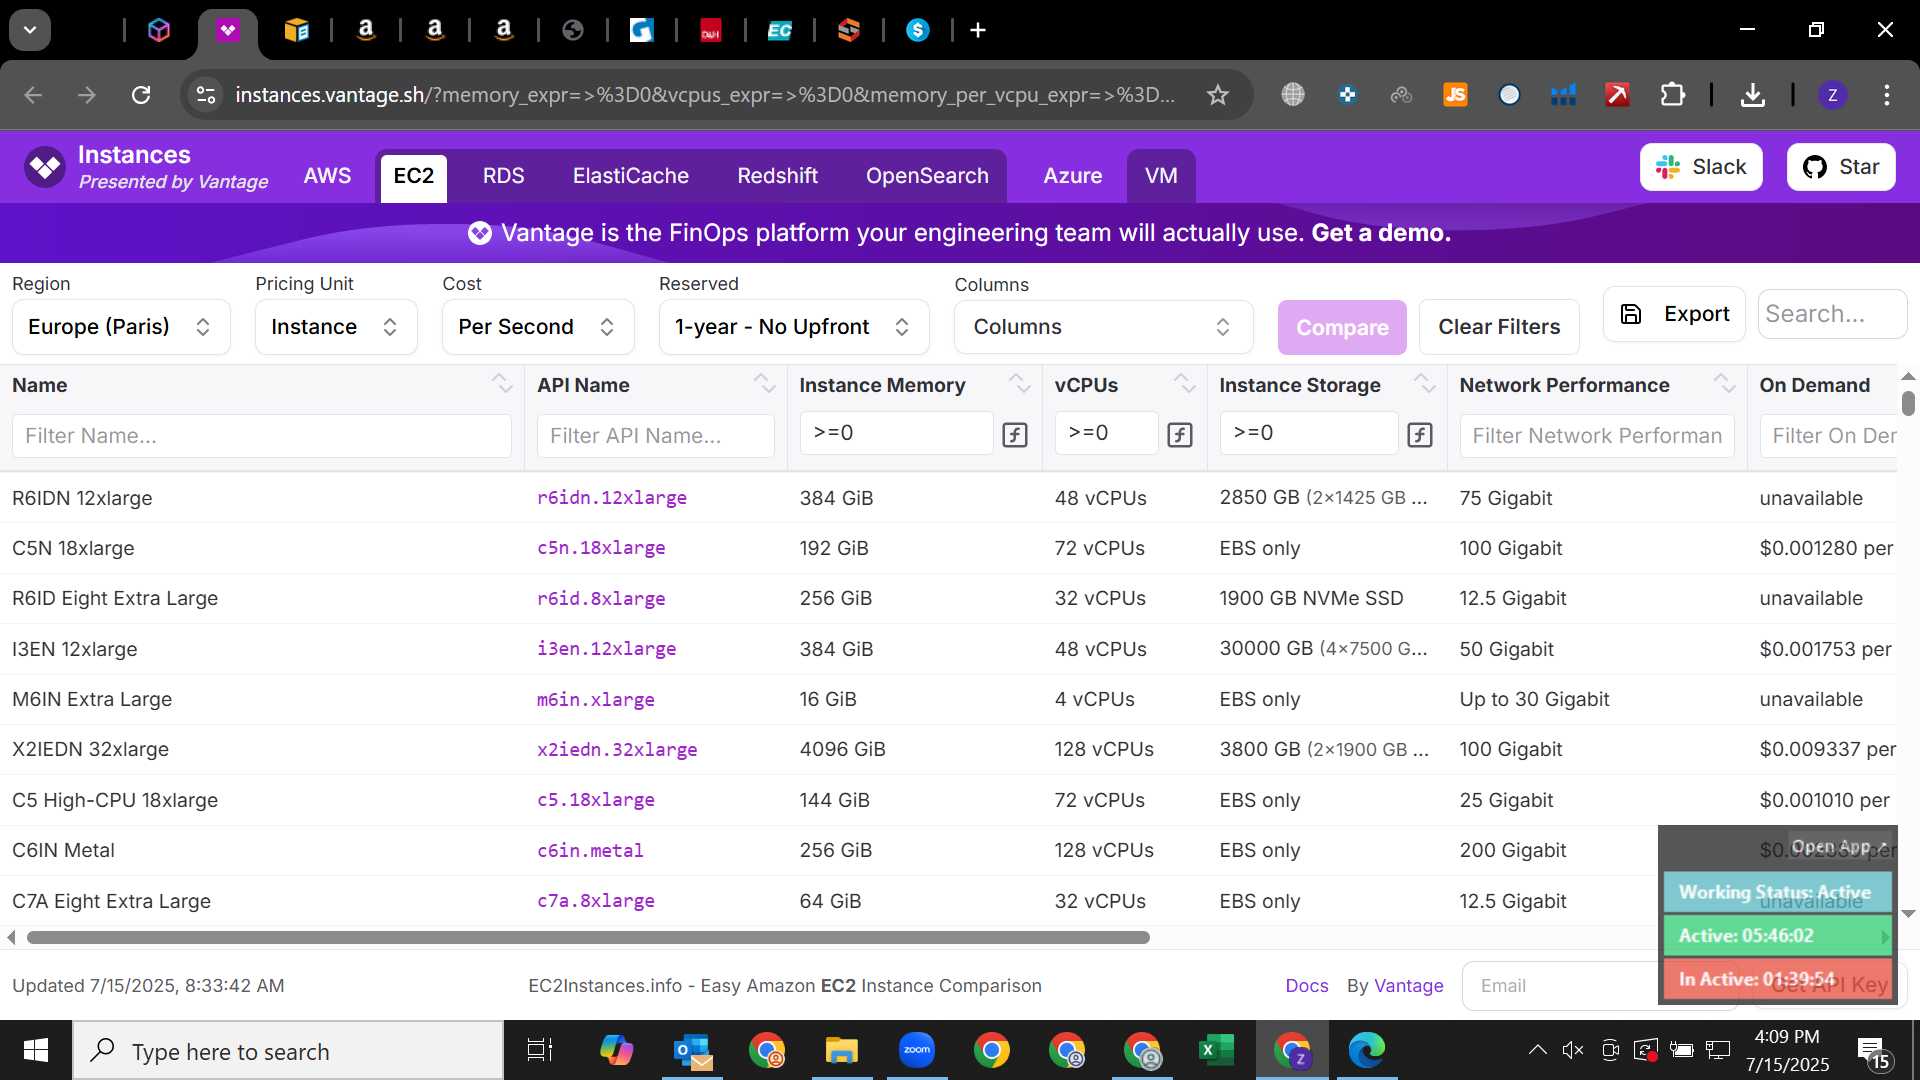Select the EC2 tab
This screenshot has height=1080, width=1920.
tap(413, 176)
